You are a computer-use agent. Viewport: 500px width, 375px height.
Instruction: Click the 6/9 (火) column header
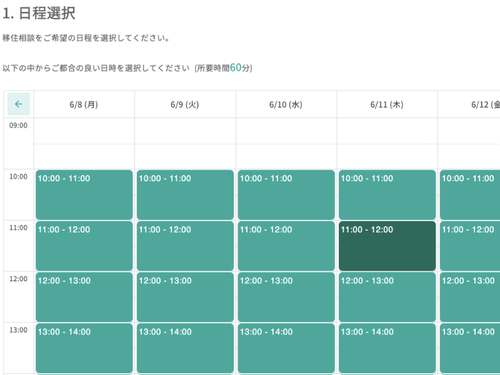185,104
